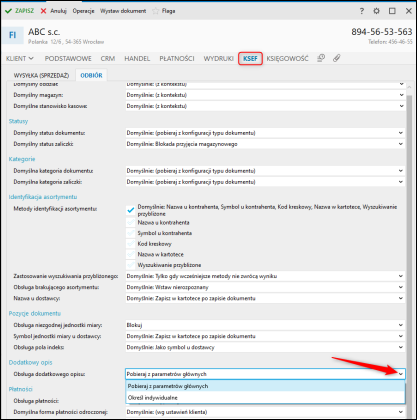417x420 pixels.
Task: Switch to the CRM tab
Action: [x=108, y=59]
